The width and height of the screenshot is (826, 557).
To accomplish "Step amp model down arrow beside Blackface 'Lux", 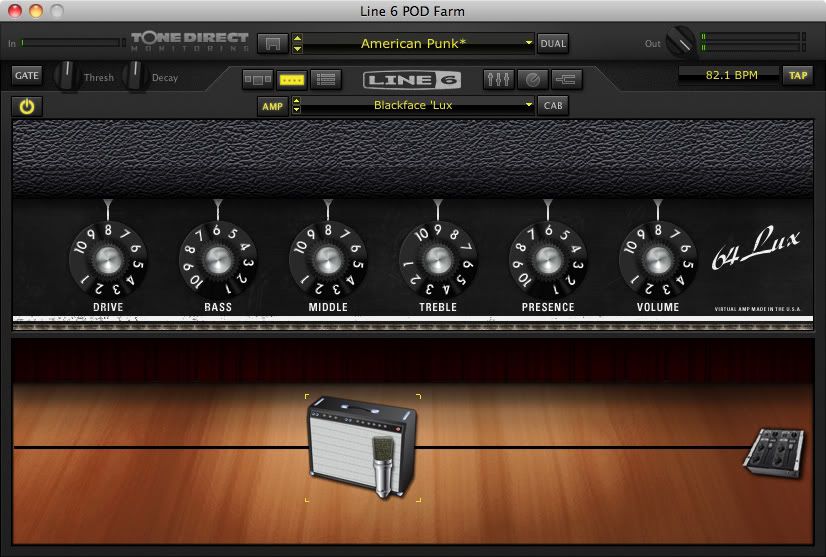I will point(297,110).
